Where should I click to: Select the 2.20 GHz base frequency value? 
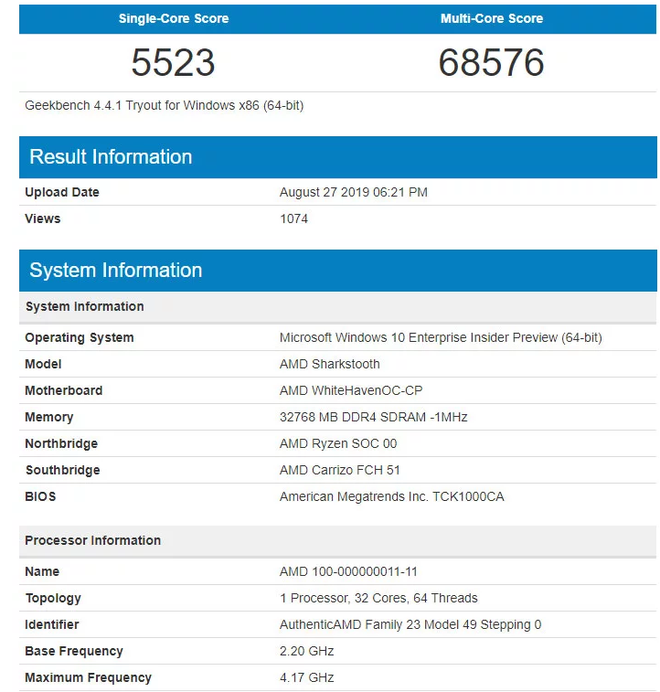coord(306,651)
